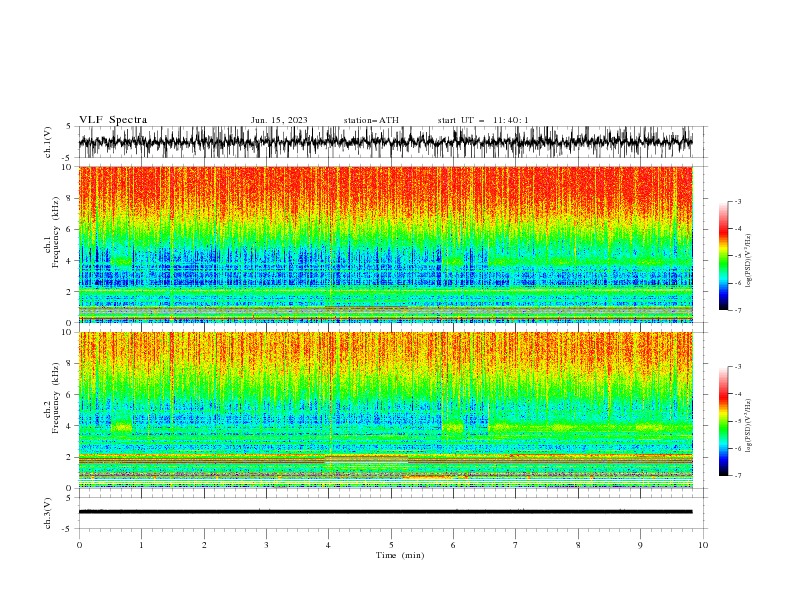Select the upper colorbar's log(PSD)(V²/Hz) label

click(x=748, y=261)
